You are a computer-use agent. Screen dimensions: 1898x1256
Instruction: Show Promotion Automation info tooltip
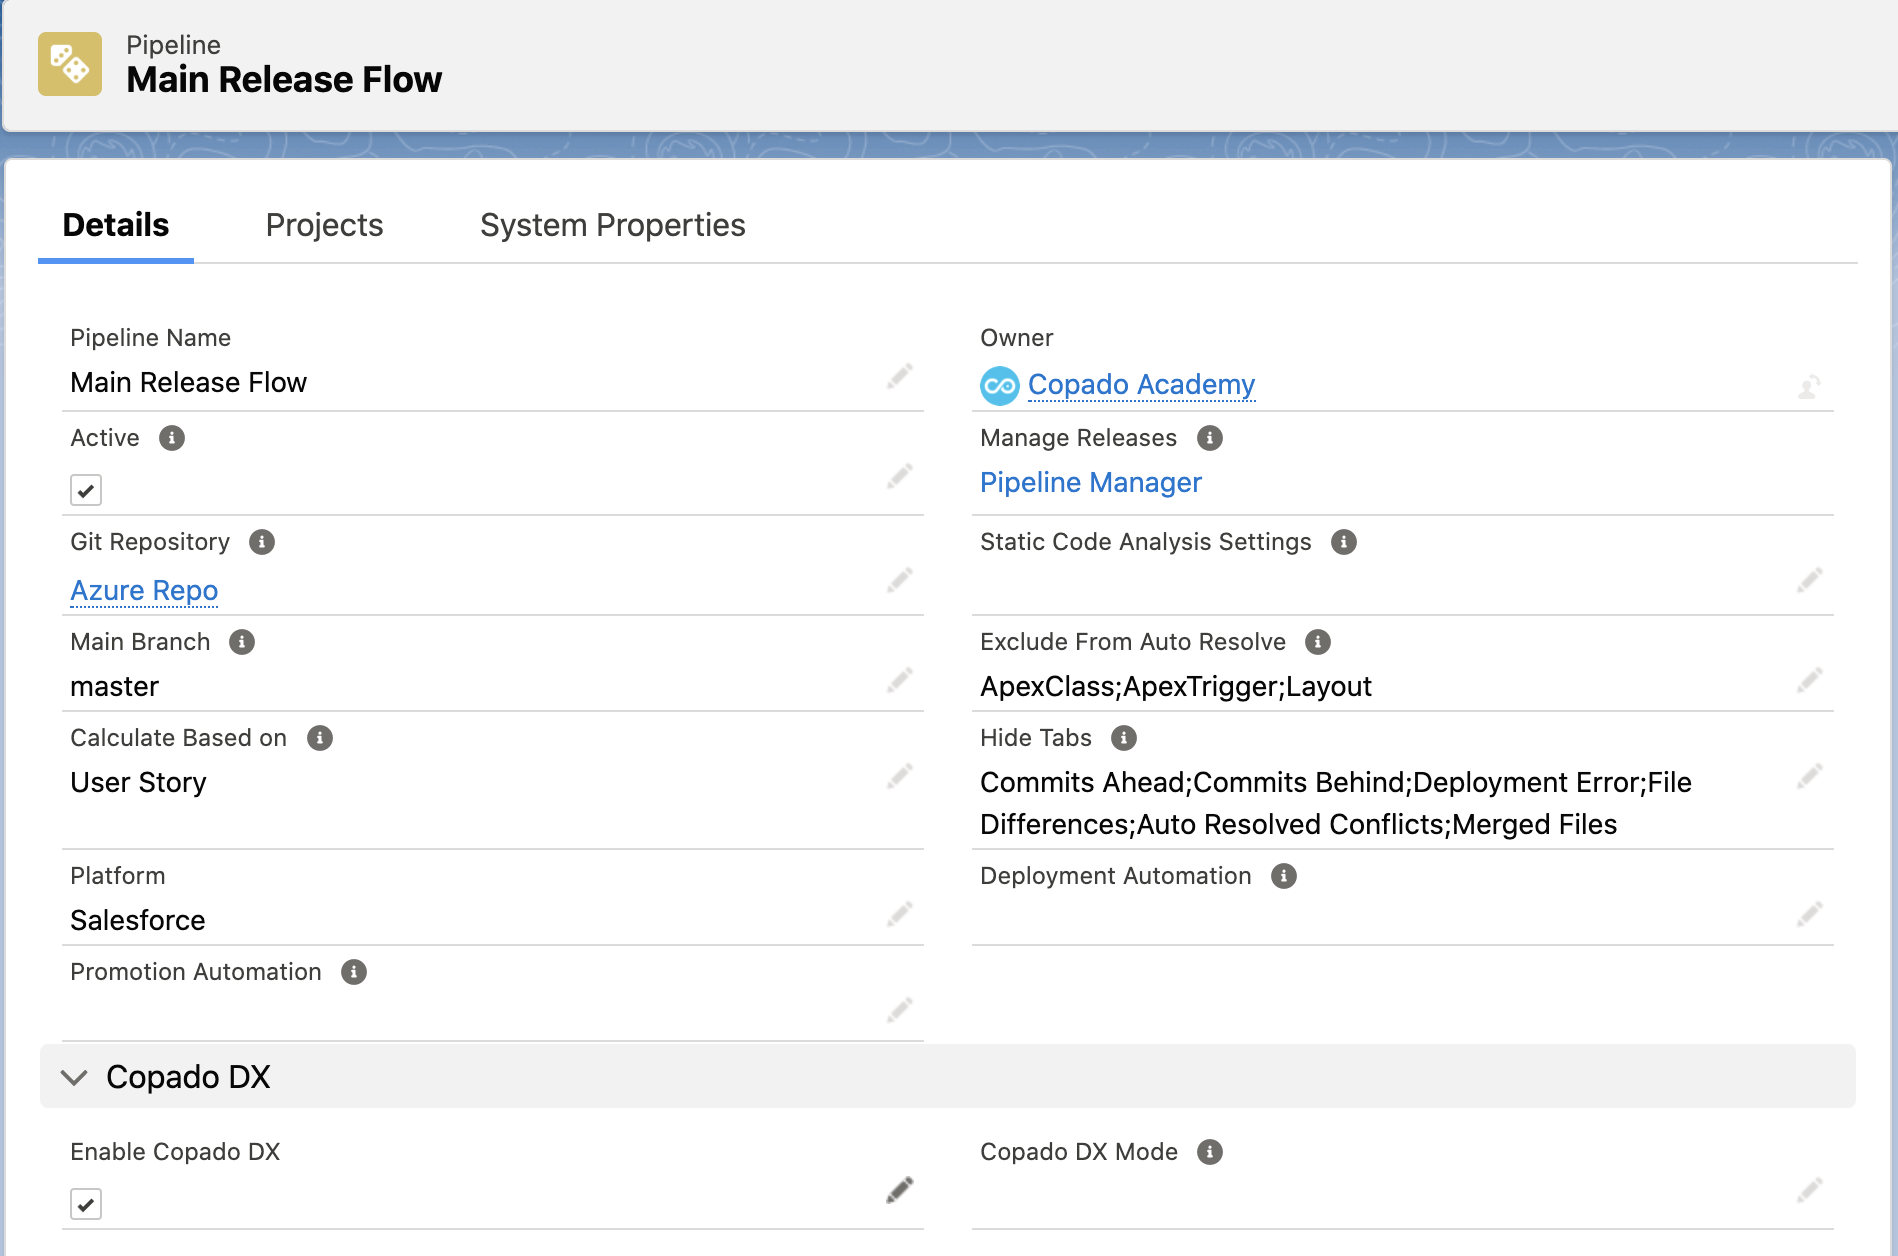pos(354,972)
